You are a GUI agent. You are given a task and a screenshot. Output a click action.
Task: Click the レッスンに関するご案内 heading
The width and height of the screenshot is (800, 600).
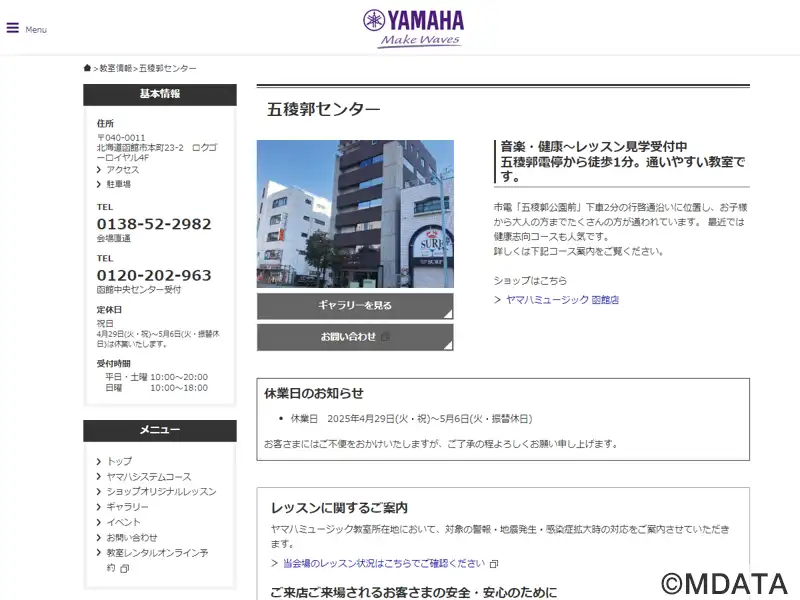click(339, 508)
